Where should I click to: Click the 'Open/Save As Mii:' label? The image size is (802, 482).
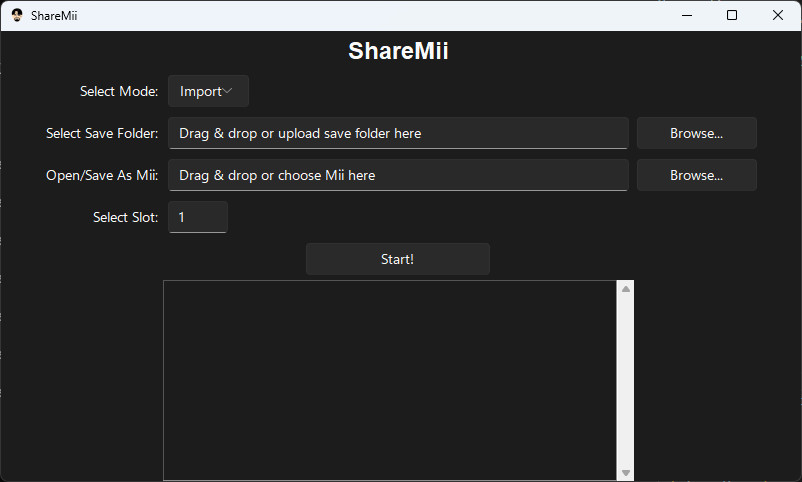(102, 175)
